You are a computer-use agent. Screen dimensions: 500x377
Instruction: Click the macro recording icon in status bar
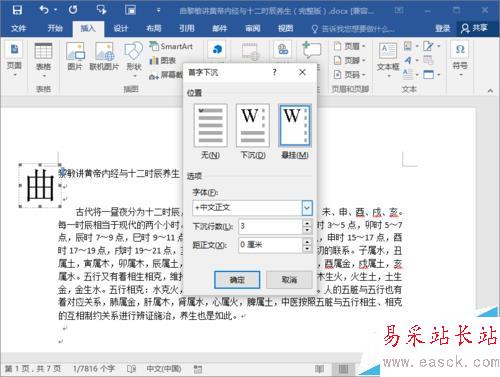[198, 369]
